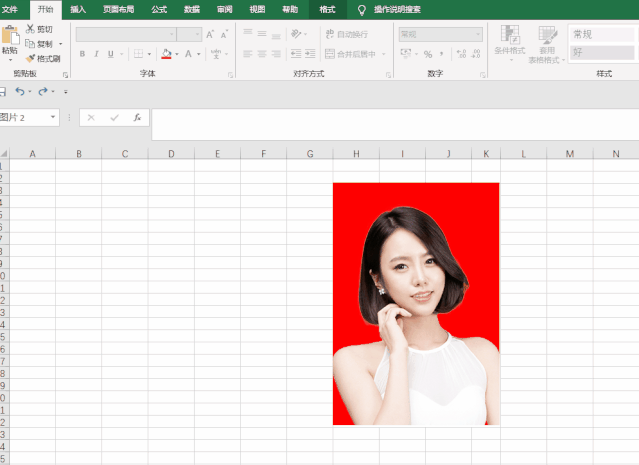Toggle Bold formatting
Viewport: 639px width, 465px height.
point(82,54)
